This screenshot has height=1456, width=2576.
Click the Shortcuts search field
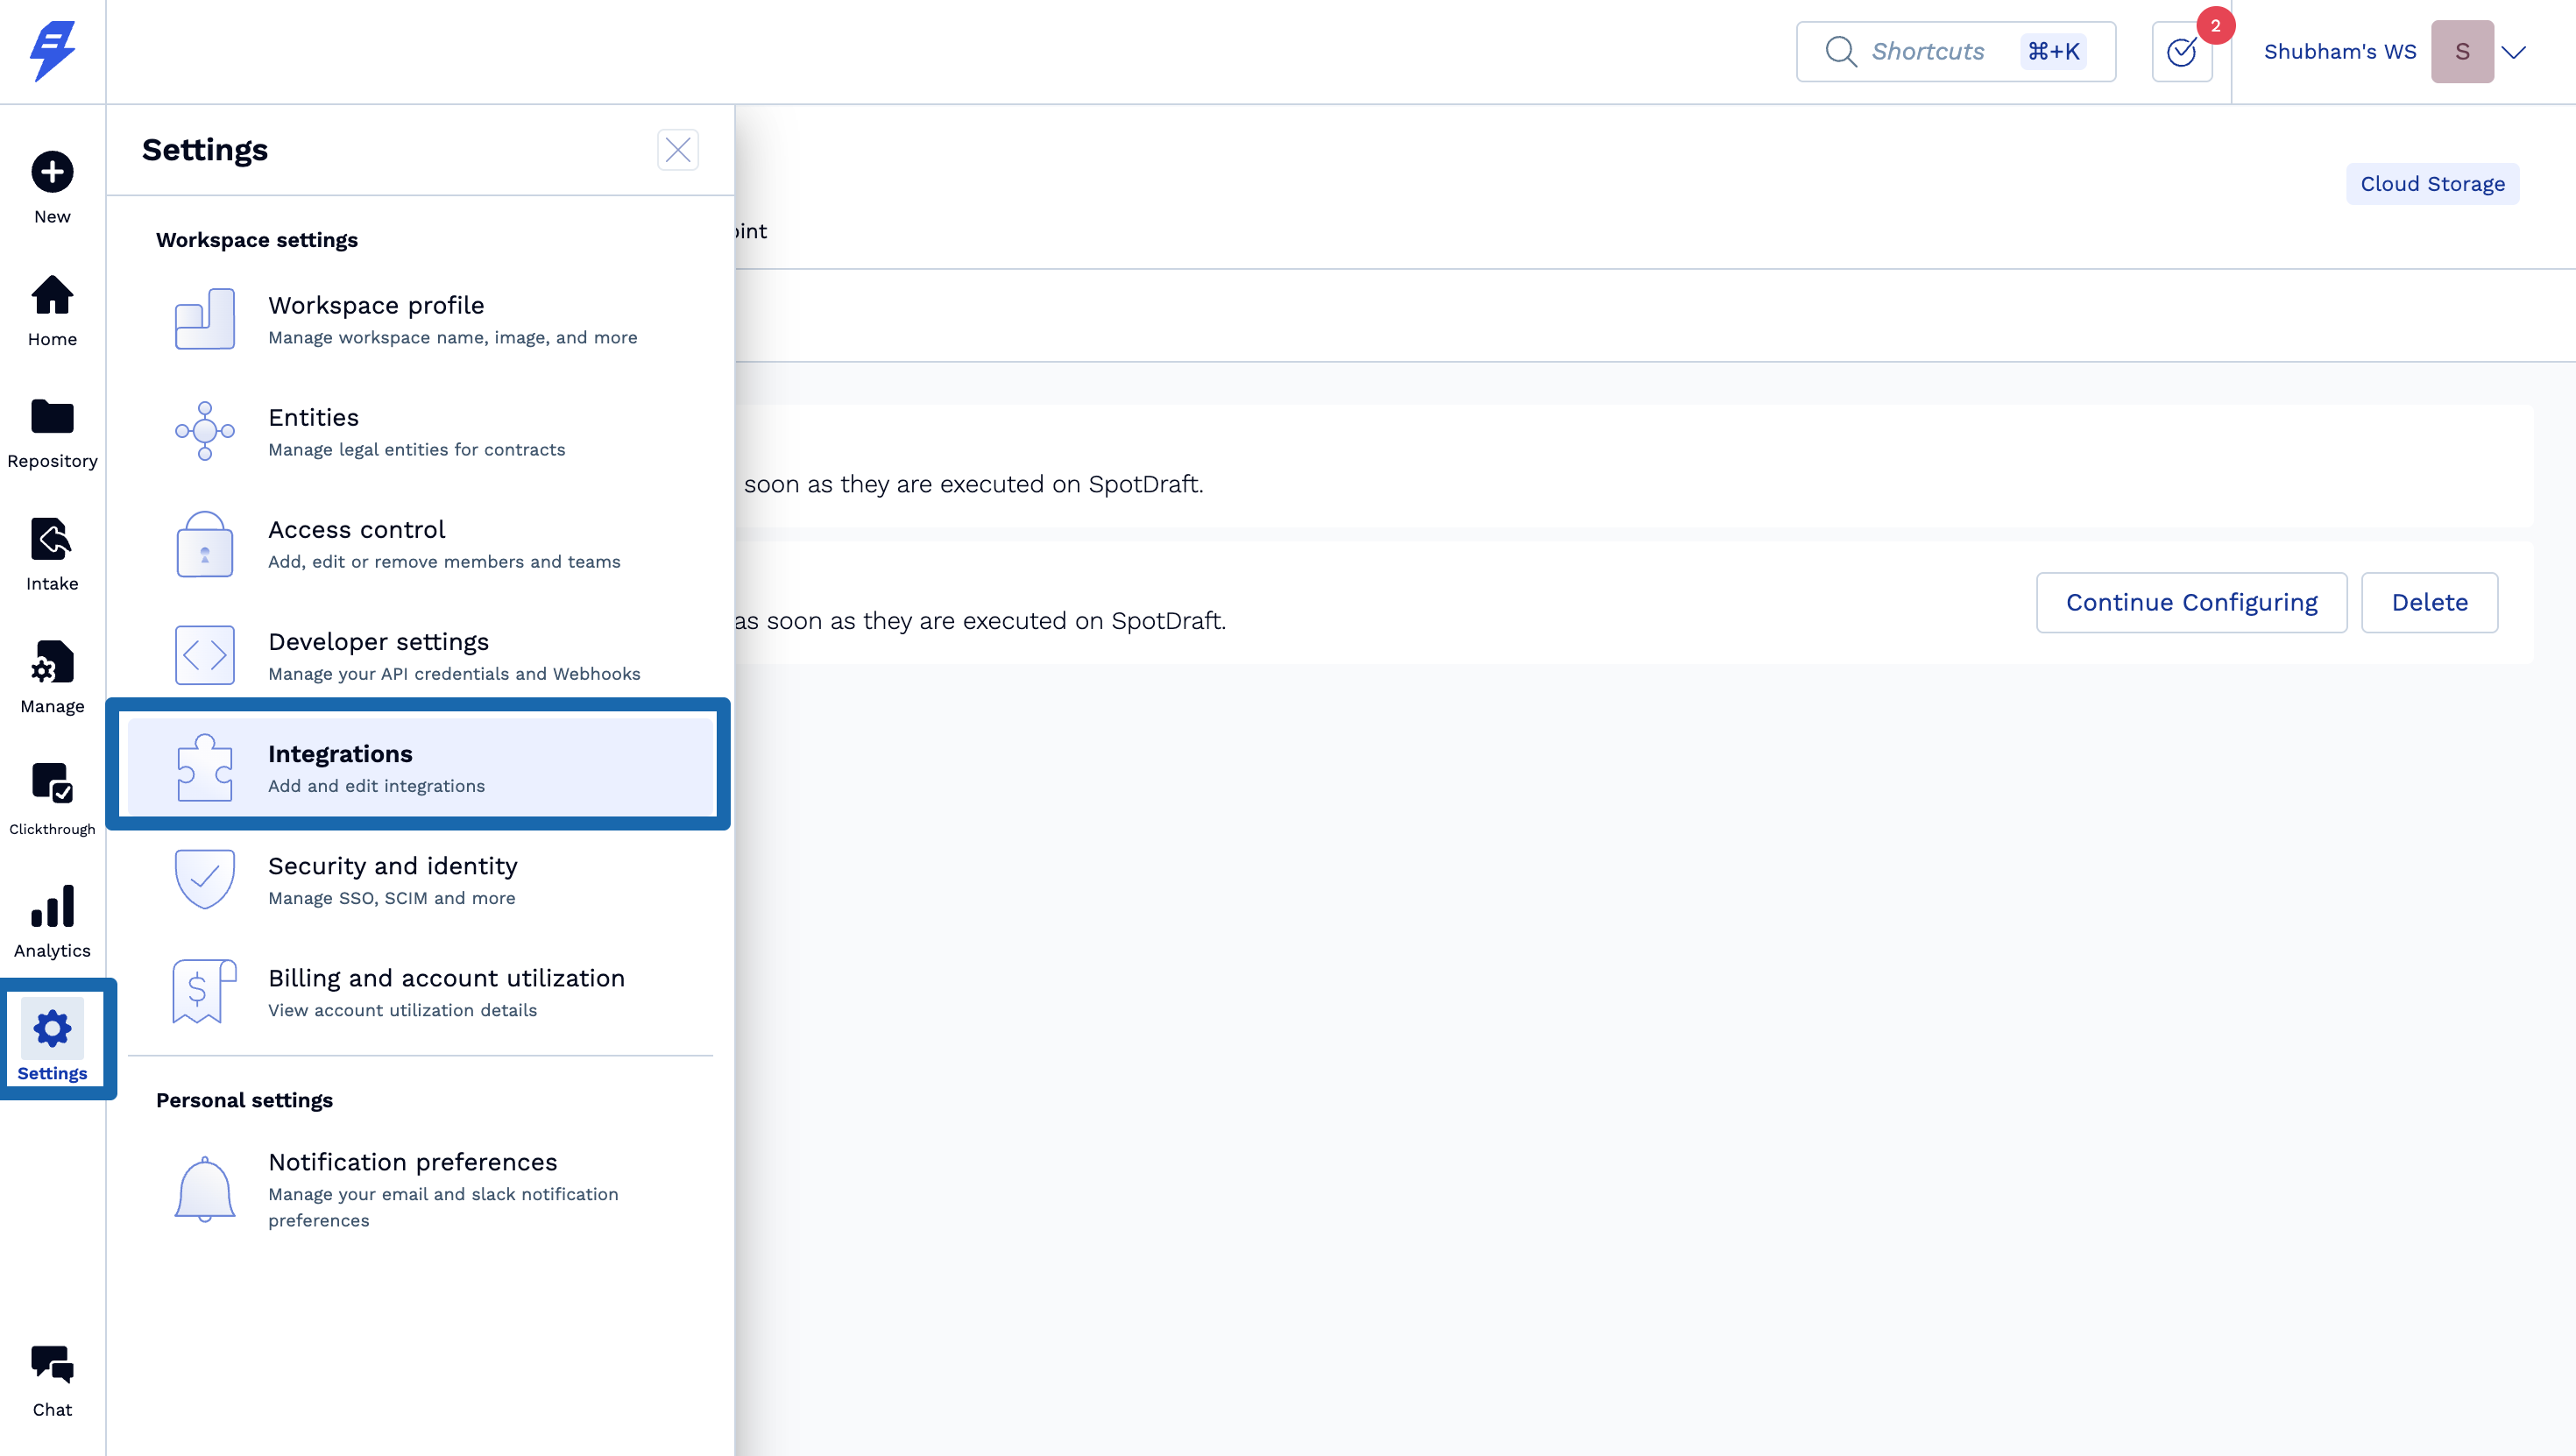[x=1954, y=52]
